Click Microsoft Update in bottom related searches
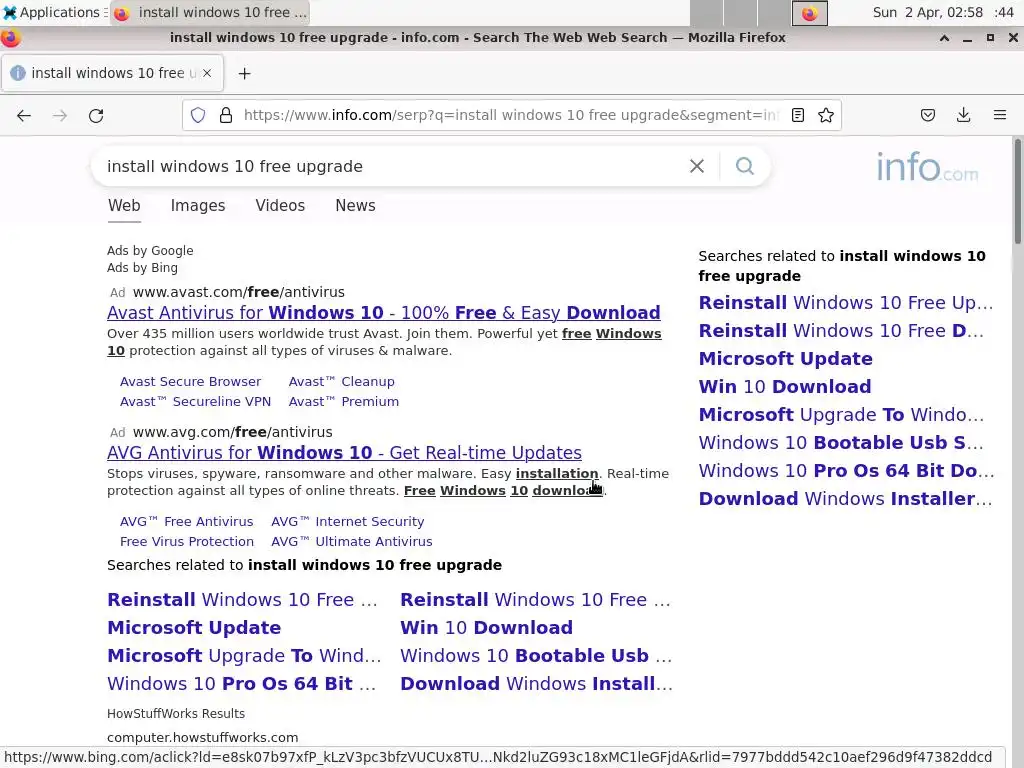Image resolution: width=1024 pixels, height=768 pixels. coord(194,628)
